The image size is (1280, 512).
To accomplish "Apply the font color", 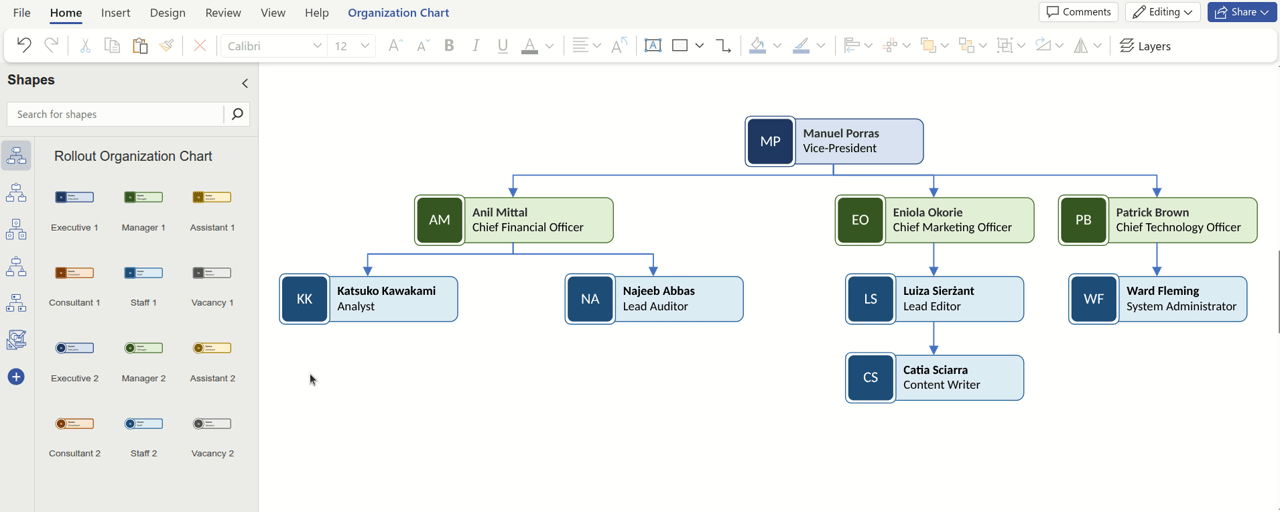I will 530,46.
